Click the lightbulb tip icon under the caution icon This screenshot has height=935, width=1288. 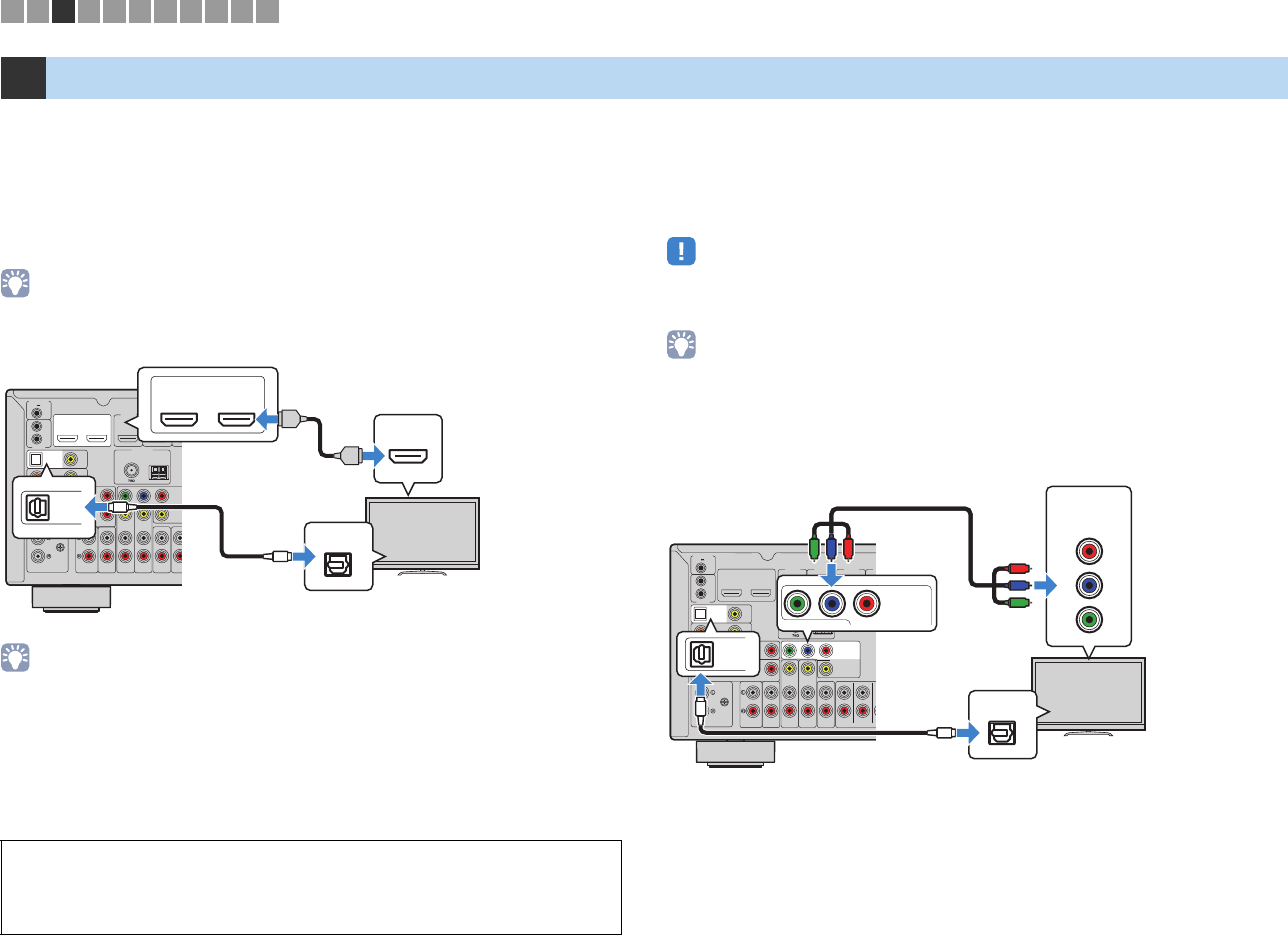point(680,345)
